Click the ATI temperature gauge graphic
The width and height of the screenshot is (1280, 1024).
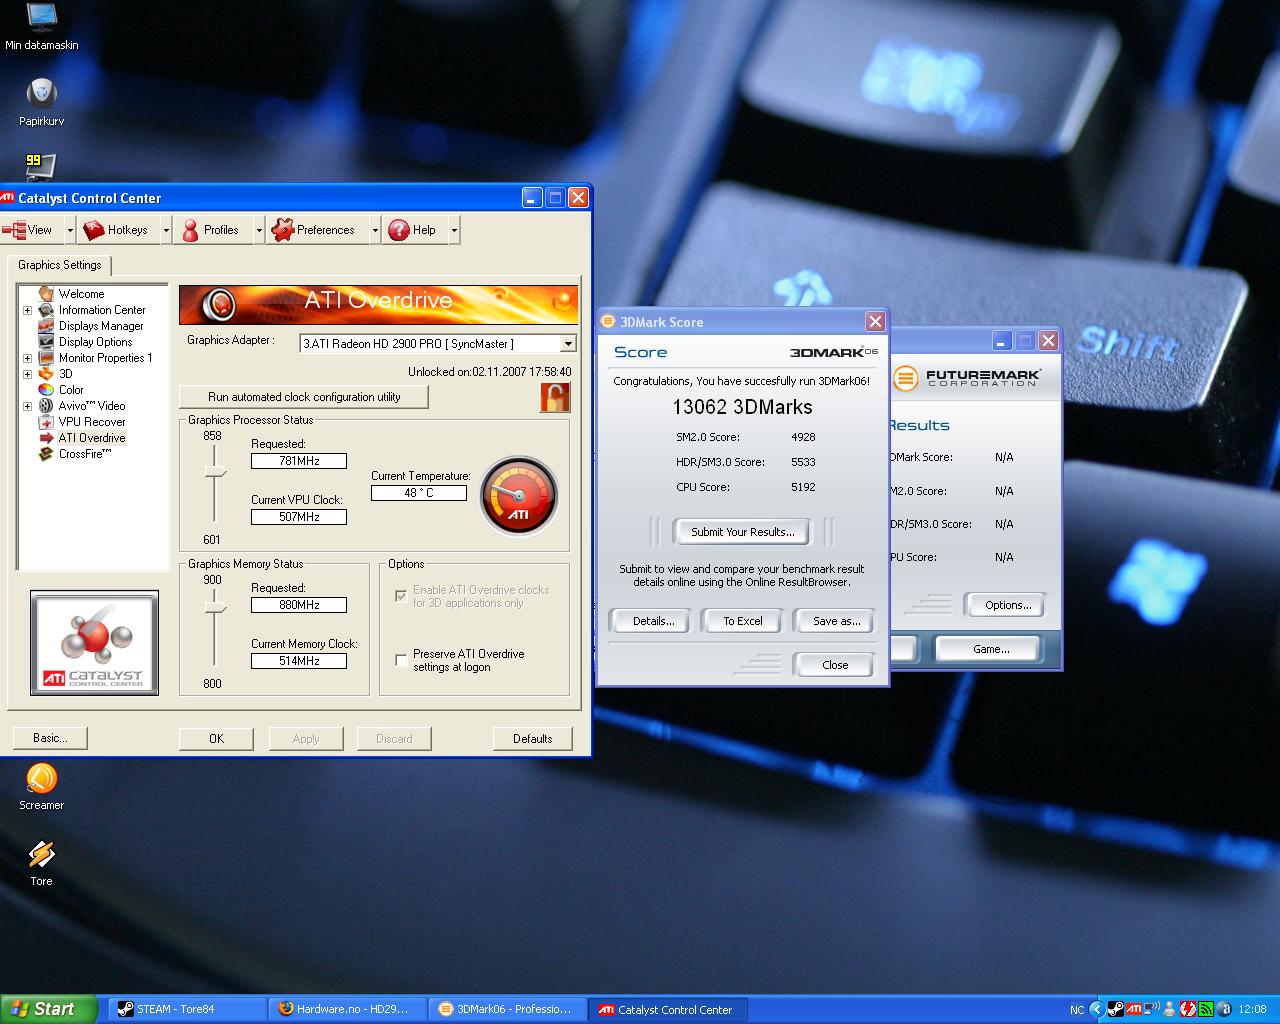[x=518, y=496]
